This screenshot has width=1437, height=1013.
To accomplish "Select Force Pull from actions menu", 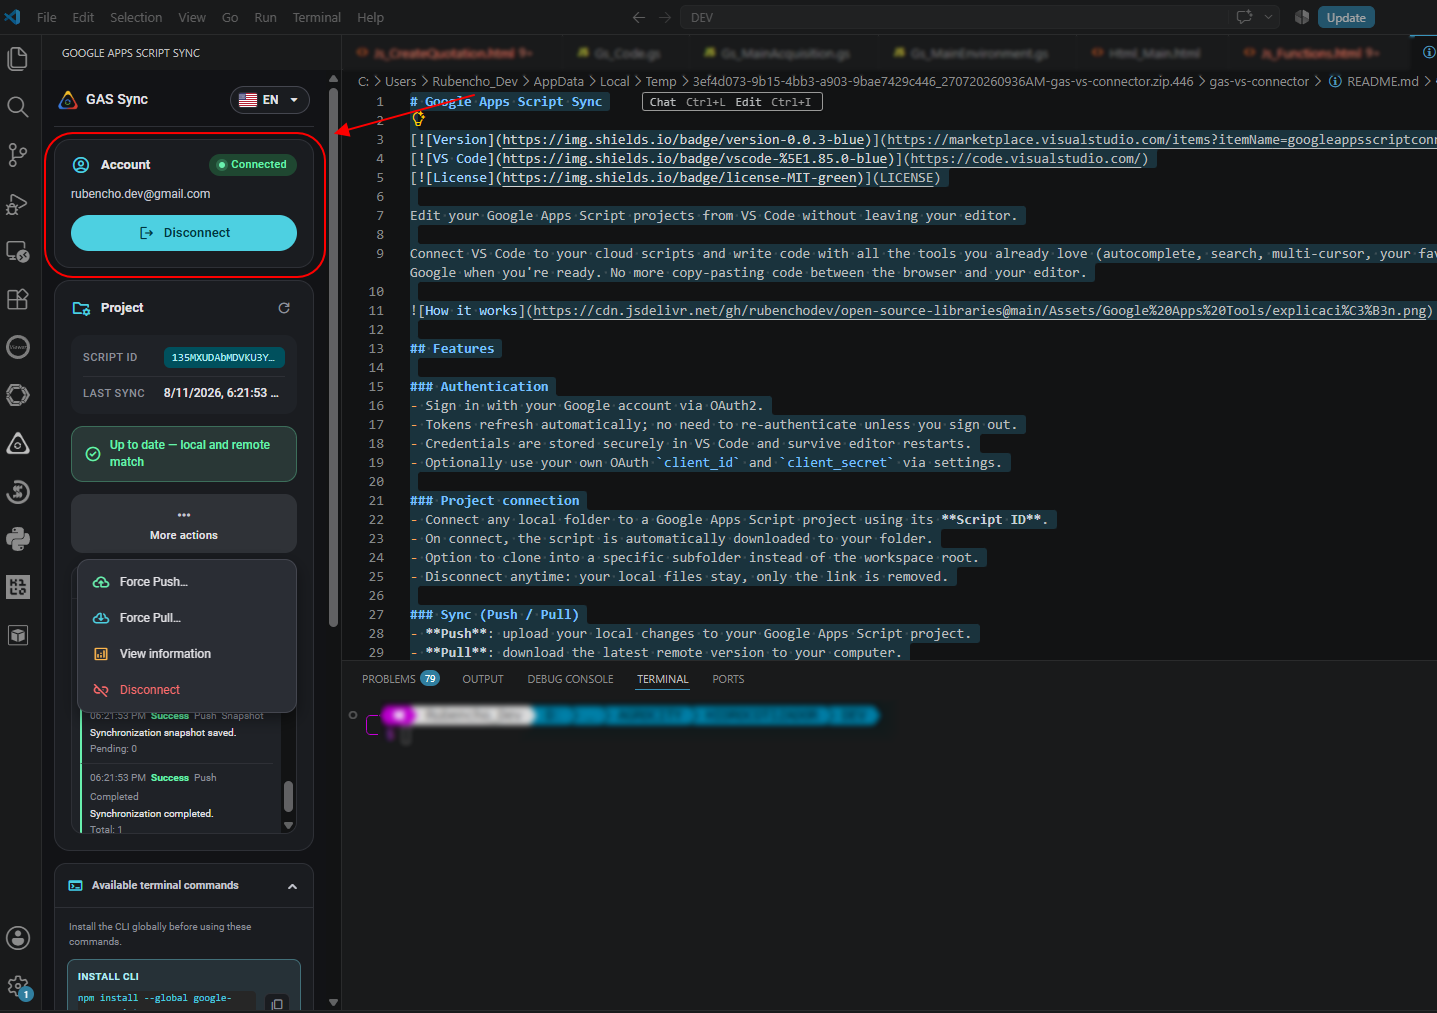I will pos(187,618).
